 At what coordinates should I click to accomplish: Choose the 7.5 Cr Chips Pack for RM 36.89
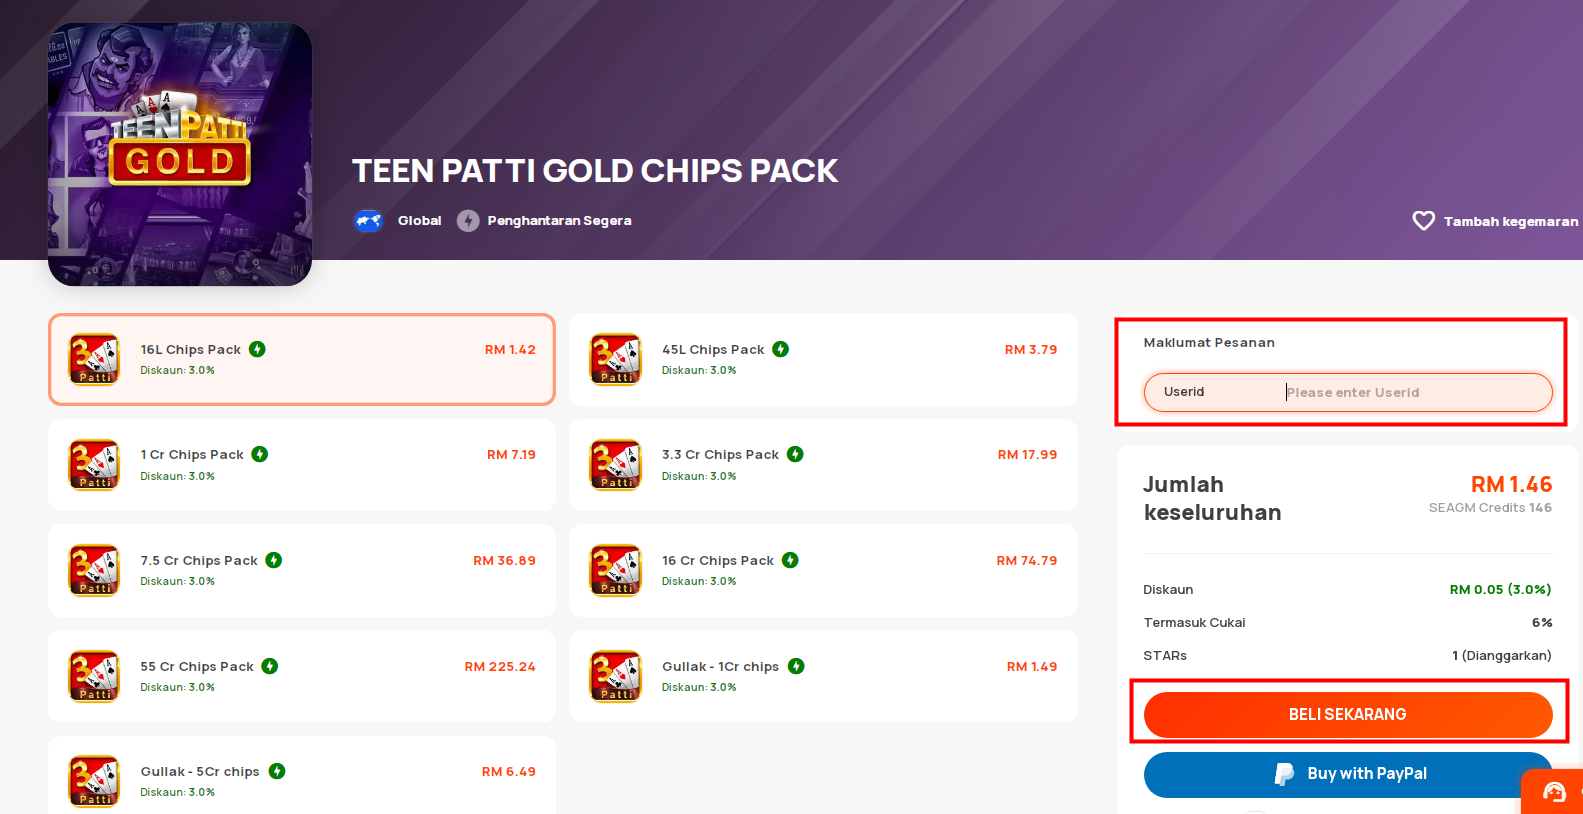point(302,570)
